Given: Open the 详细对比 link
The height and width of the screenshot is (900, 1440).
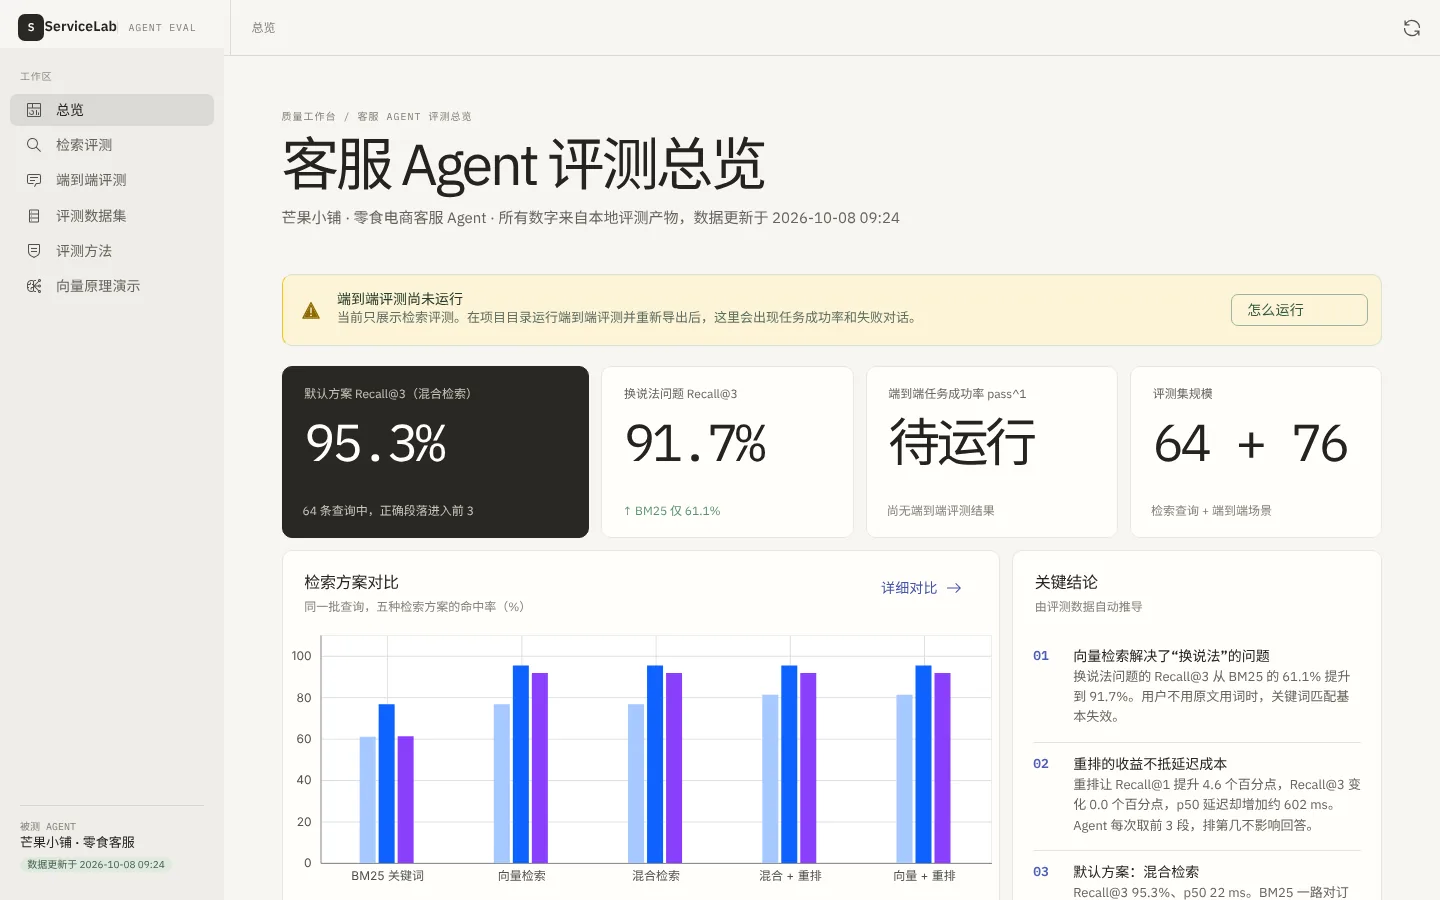Looking at the screenshot, I should 921,588.
